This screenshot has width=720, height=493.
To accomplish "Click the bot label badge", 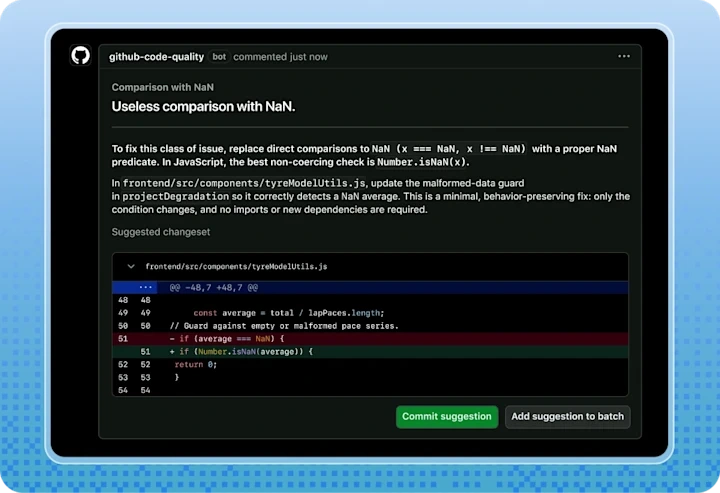I will click(219, 56).
